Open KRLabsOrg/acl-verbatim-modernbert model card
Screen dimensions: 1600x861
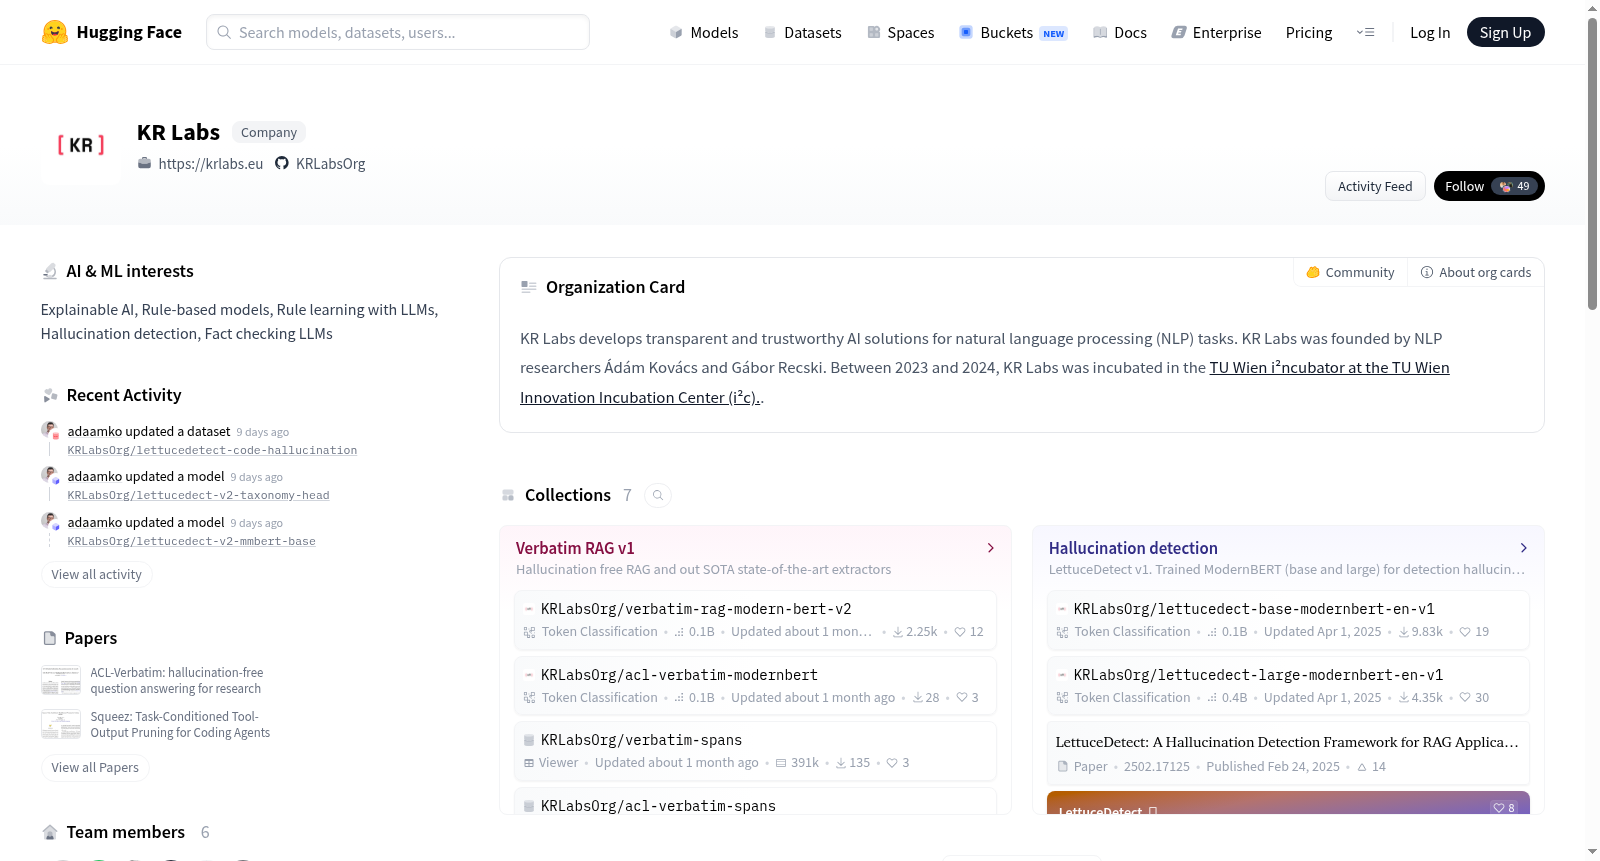tap(755, 685)
